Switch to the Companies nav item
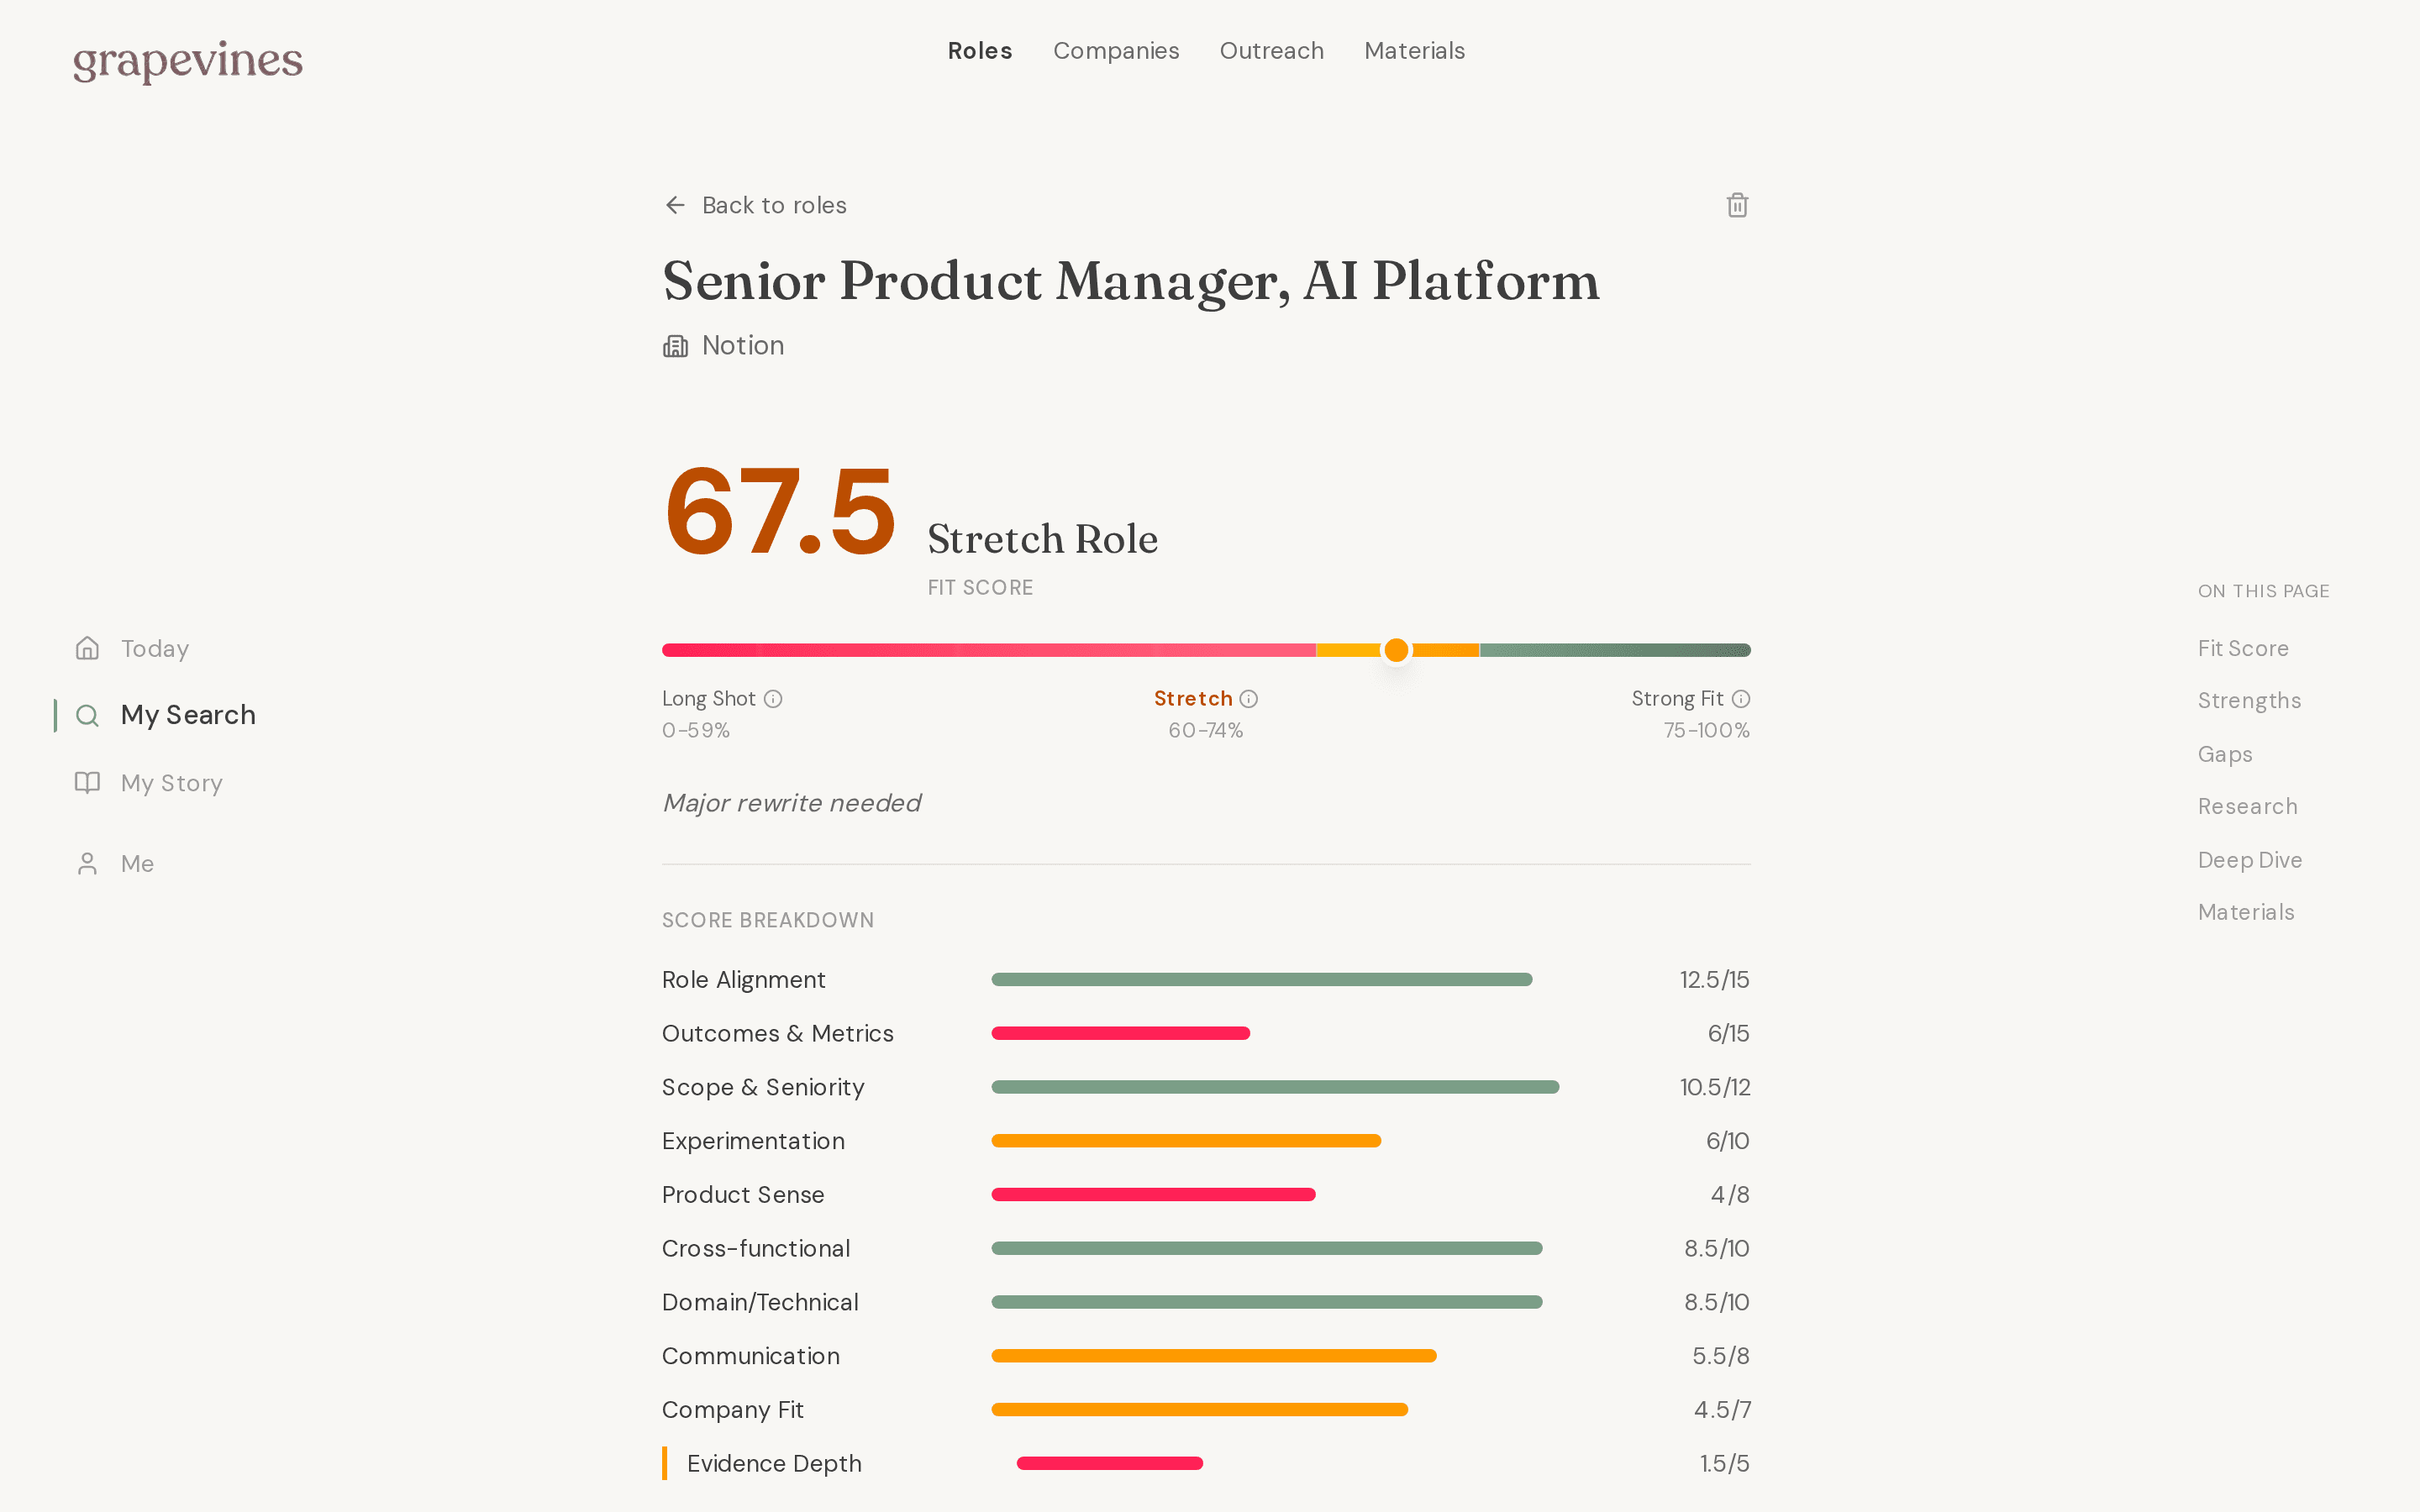Viewport: 2420px width, 1512px height. (x=1116, y=50)
